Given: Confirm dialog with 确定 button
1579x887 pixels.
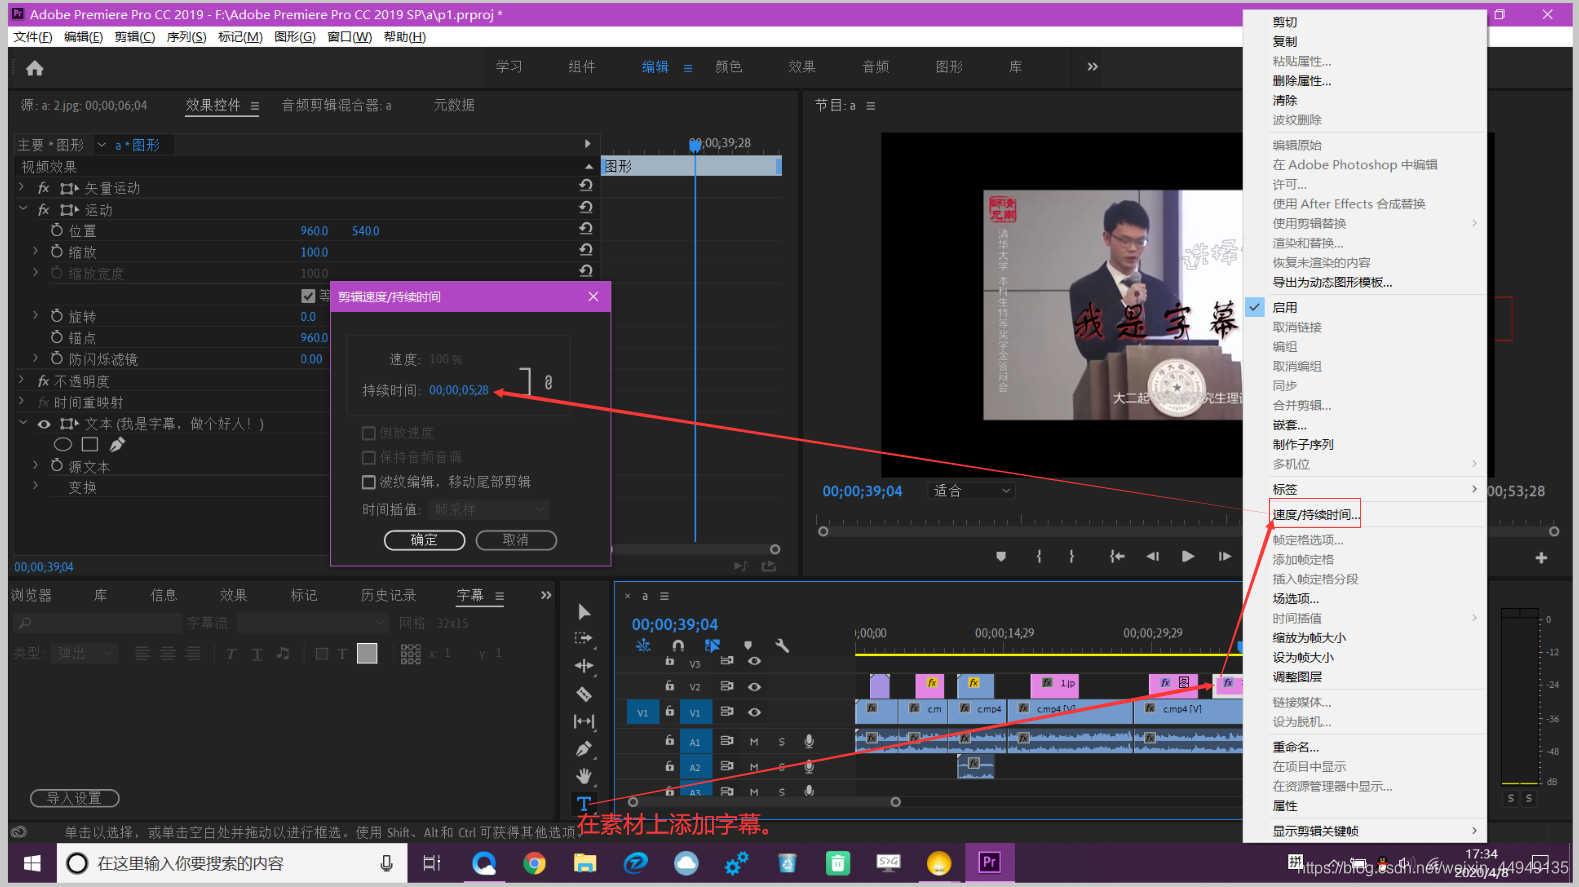Looking at the screenshot, I should [x=424, y=540].
